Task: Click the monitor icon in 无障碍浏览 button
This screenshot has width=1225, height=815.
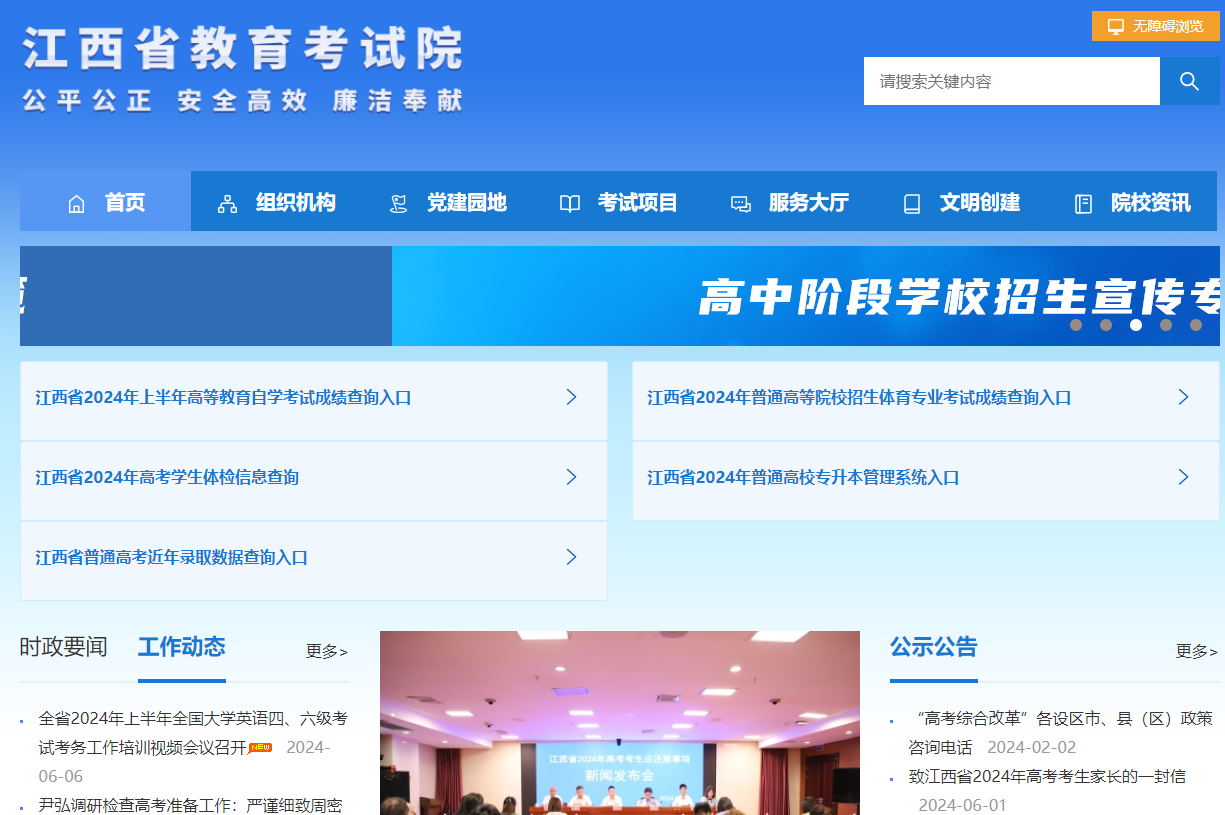Action: (x=1115, y=26)
